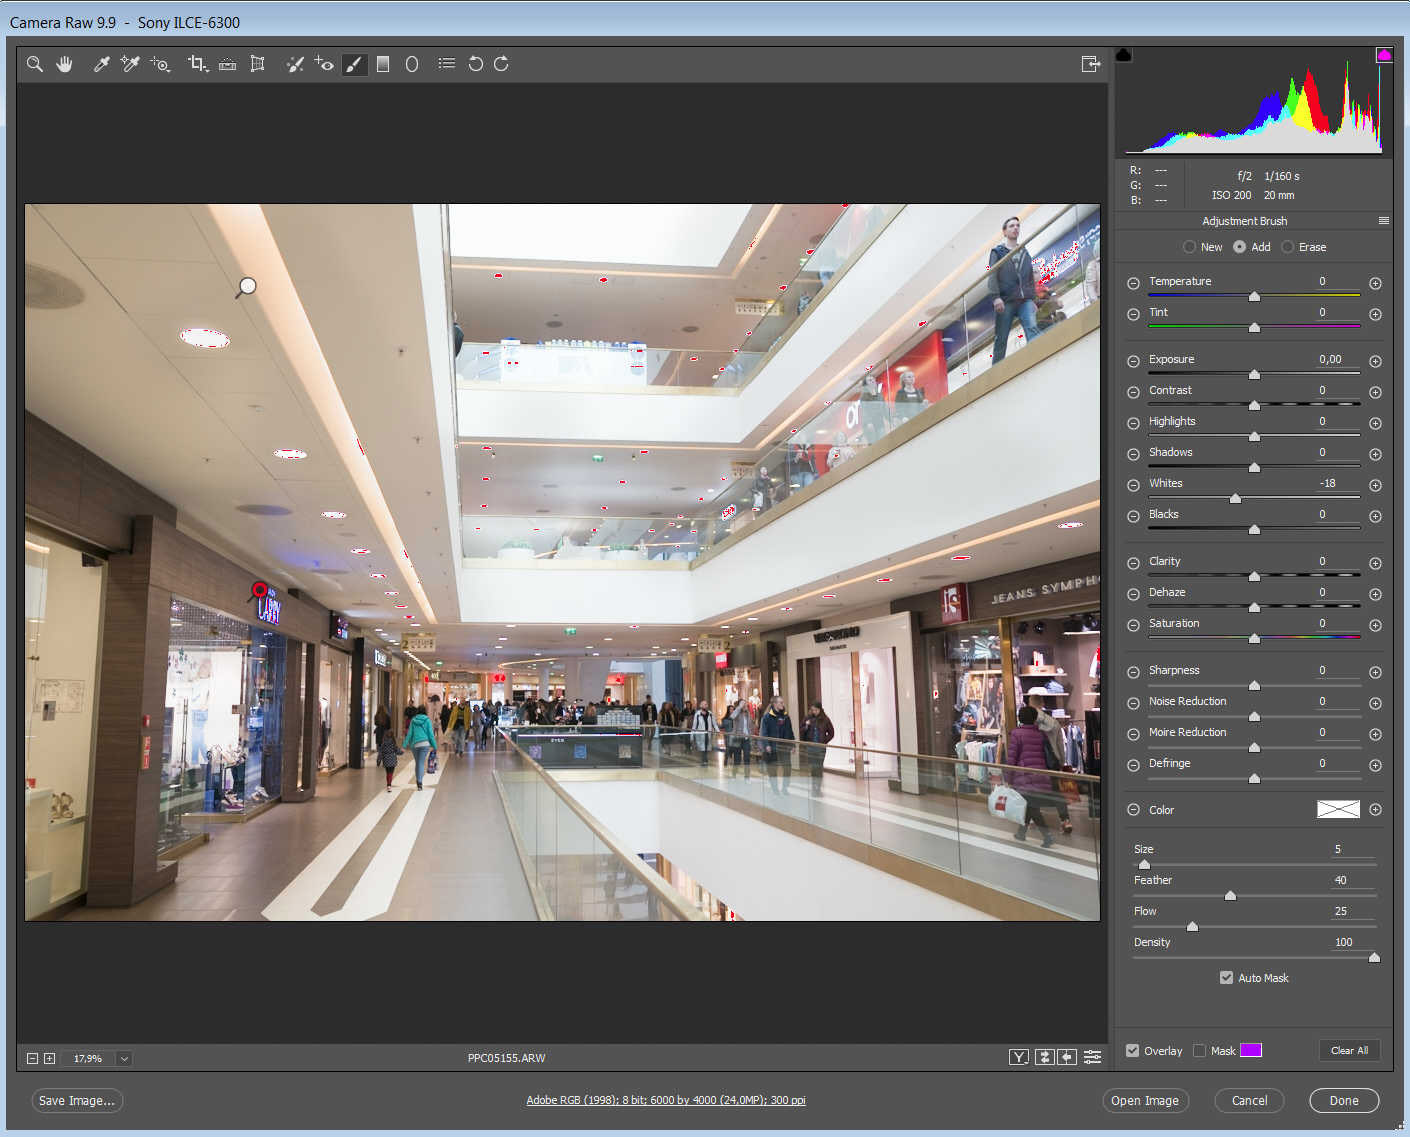Select the Hand tool
The height and width of the screenshot is (1137, 1410).
click(x=65, y=64)
